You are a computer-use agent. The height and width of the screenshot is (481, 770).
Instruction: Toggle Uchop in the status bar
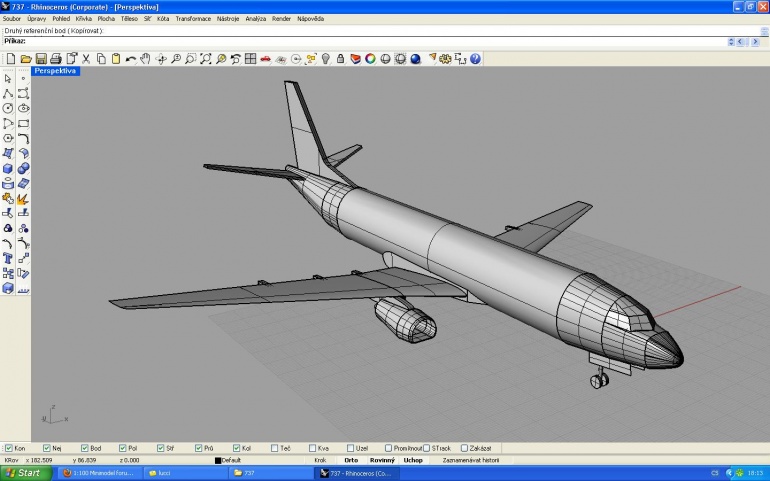[x=413, y=460]
